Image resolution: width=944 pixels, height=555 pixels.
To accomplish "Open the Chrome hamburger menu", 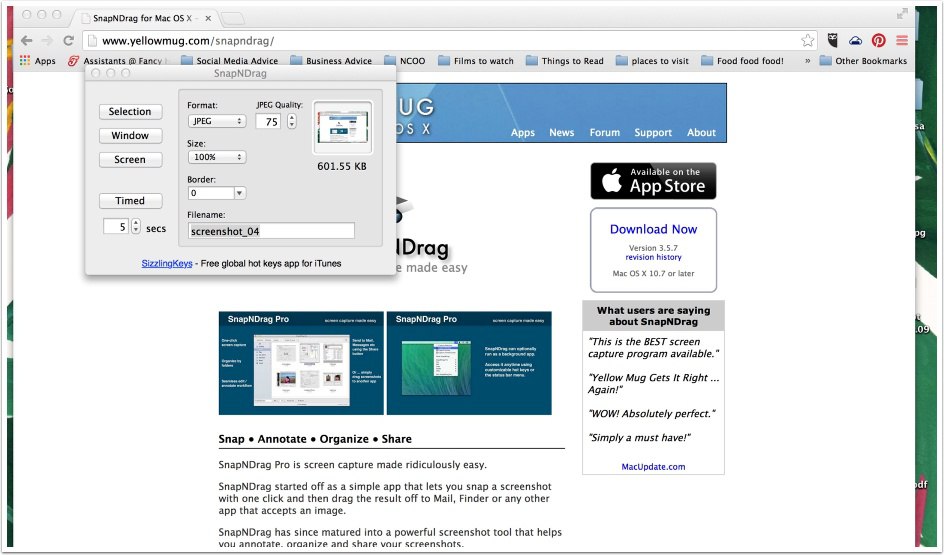I will click(902, 40).
